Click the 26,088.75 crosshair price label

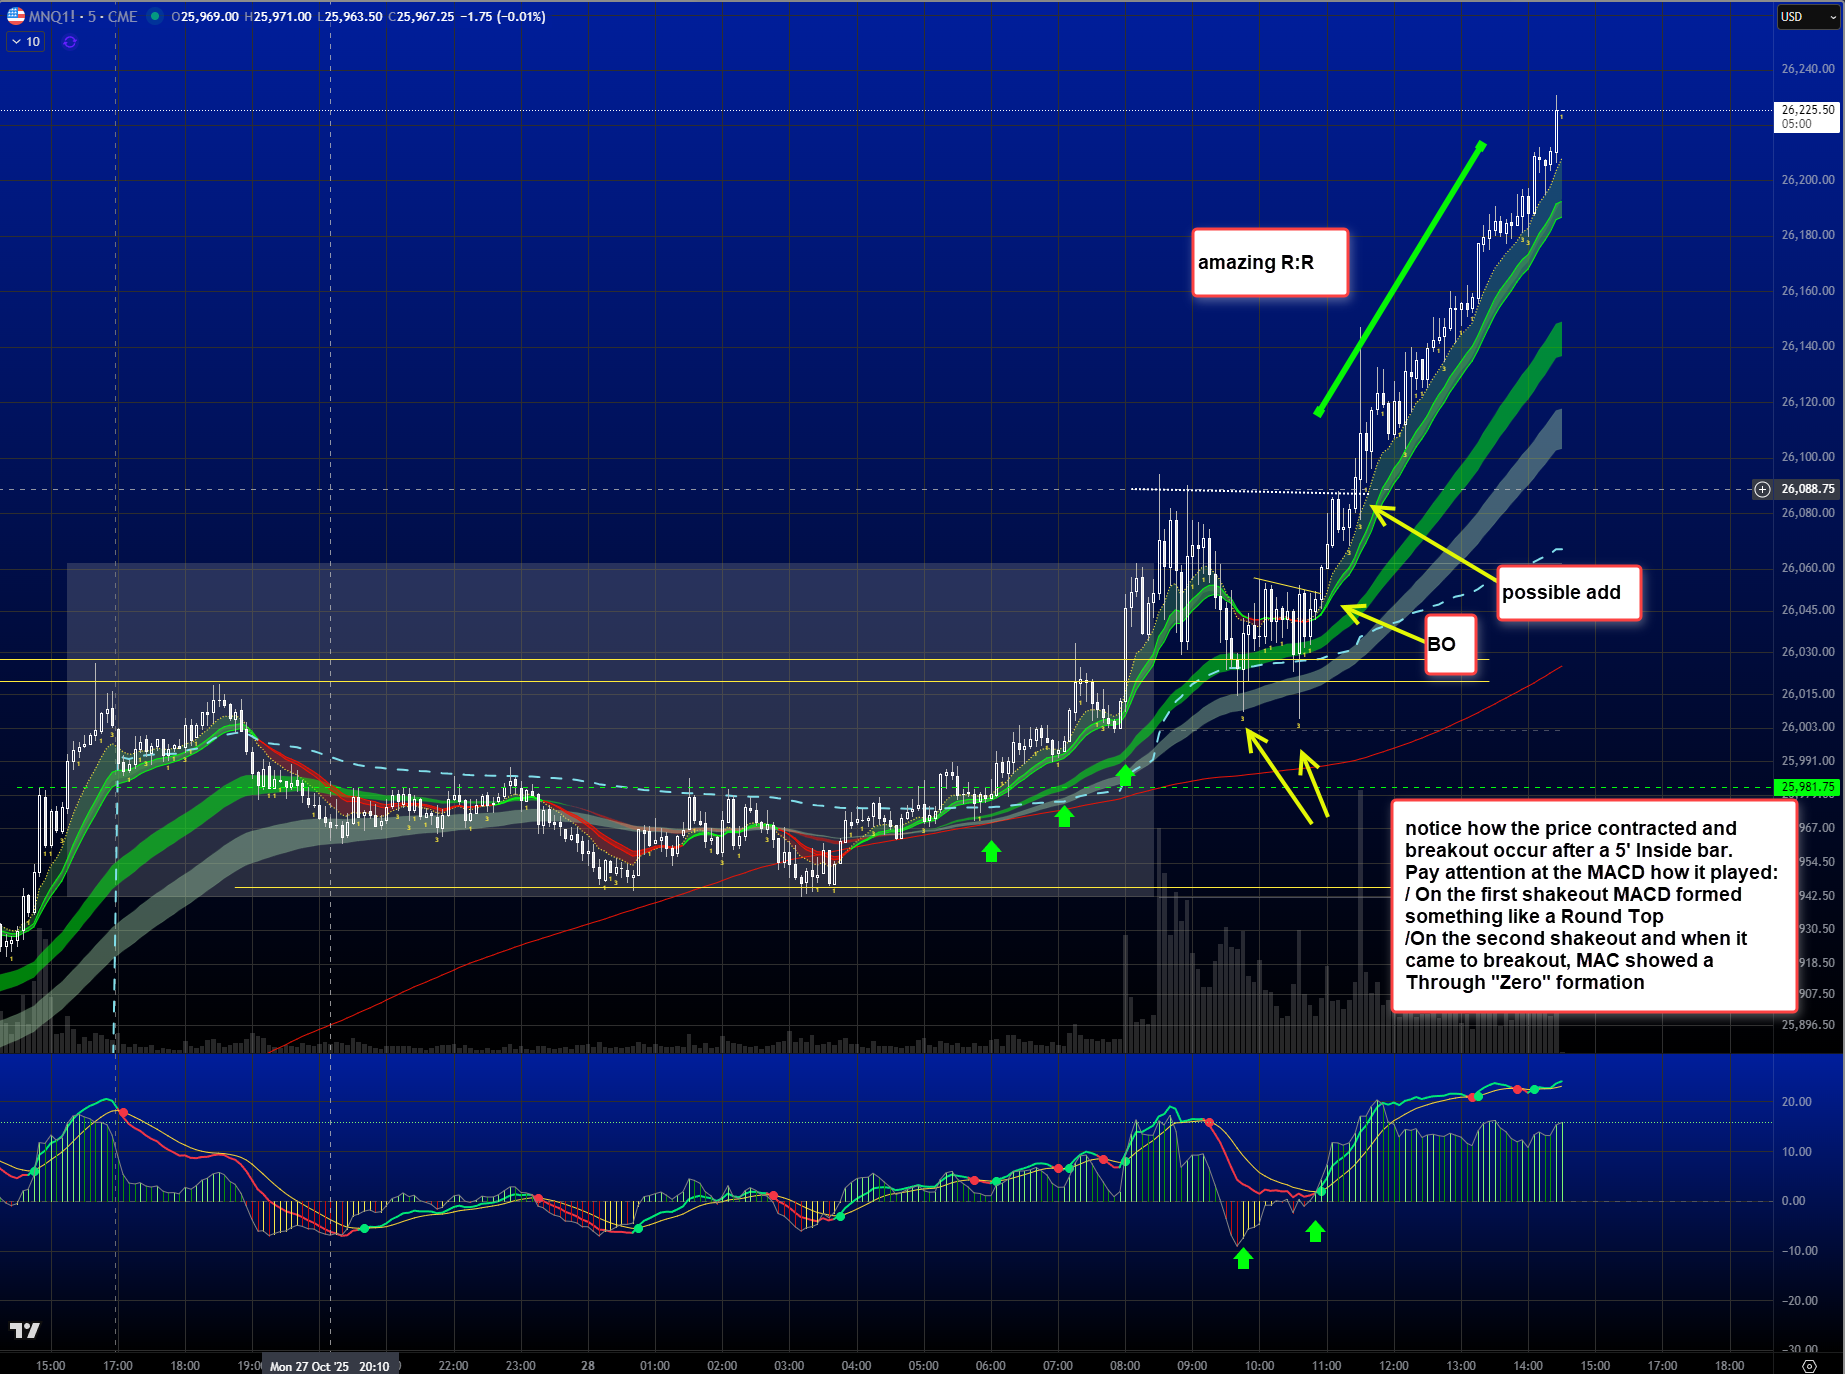coord(1808,489)
